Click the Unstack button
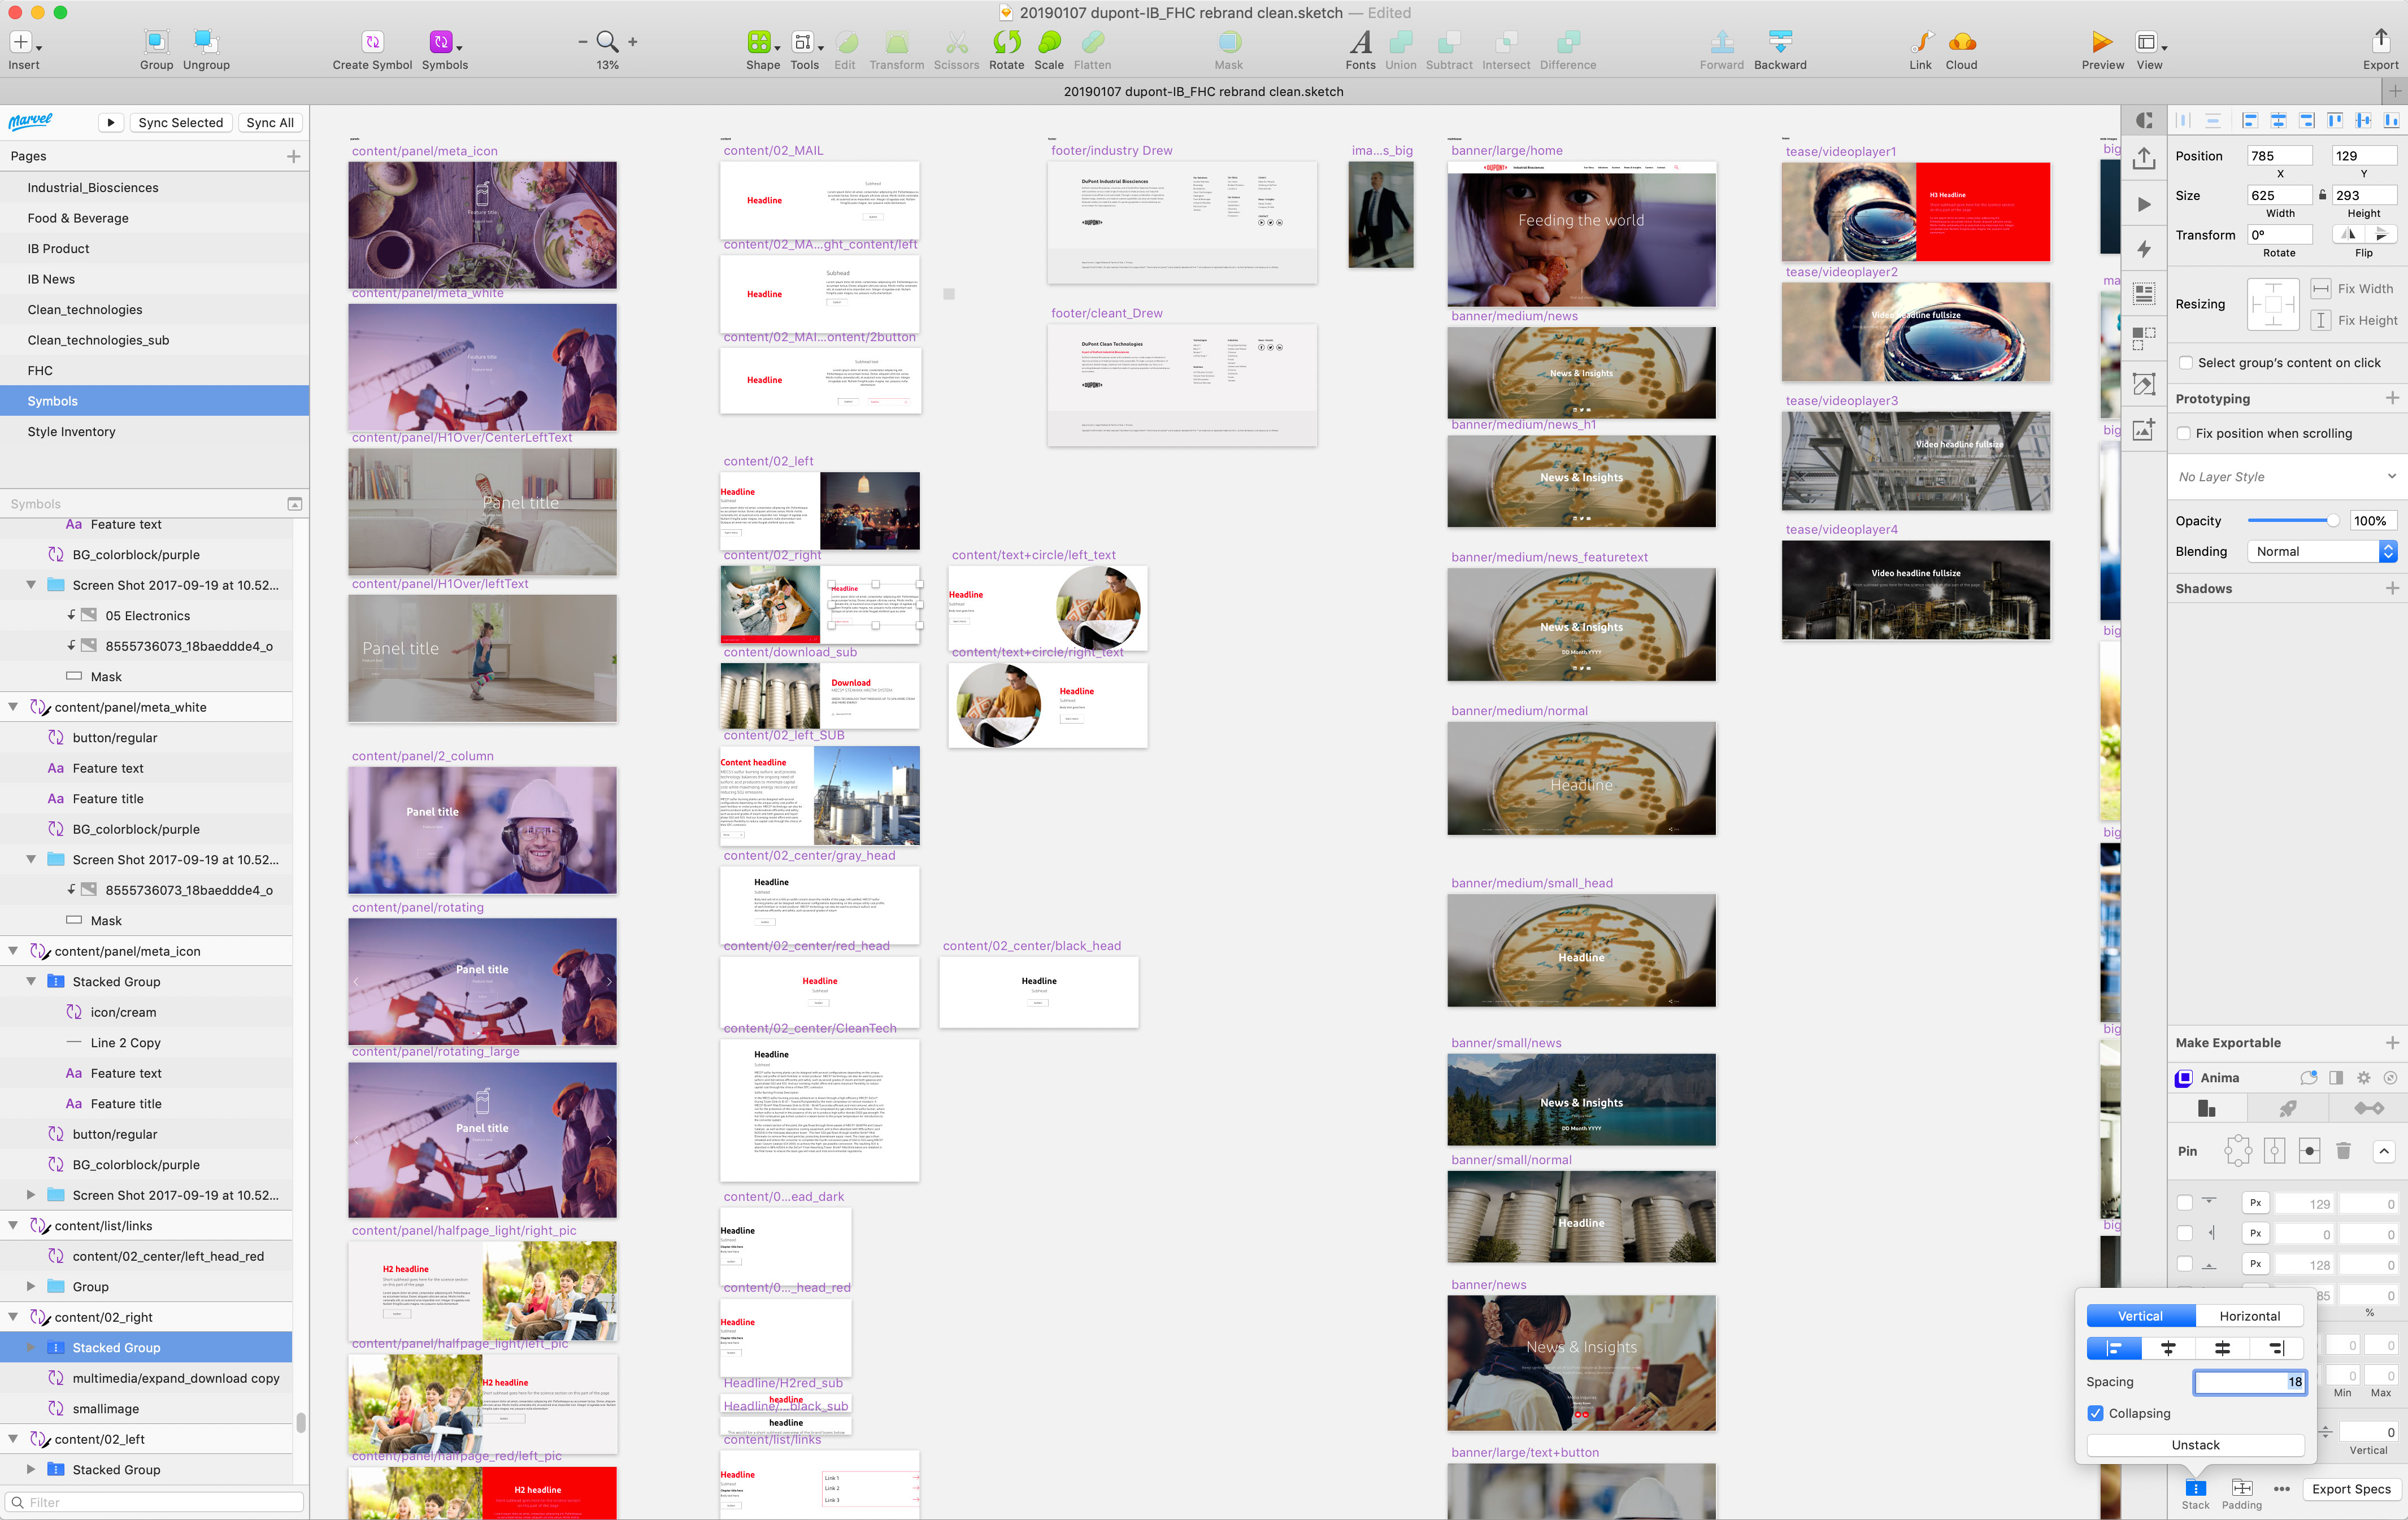 [2195, 1445]
